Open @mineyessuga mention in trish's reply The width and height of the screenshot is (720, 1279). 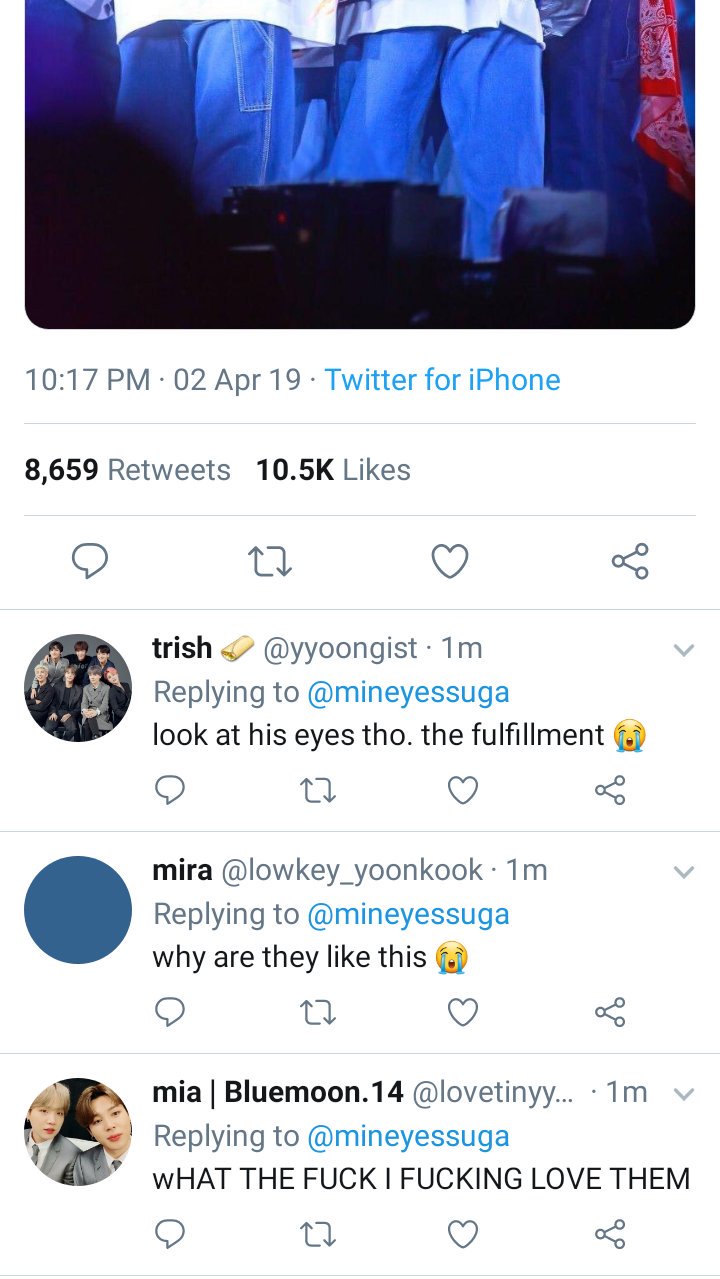[407, 692]
